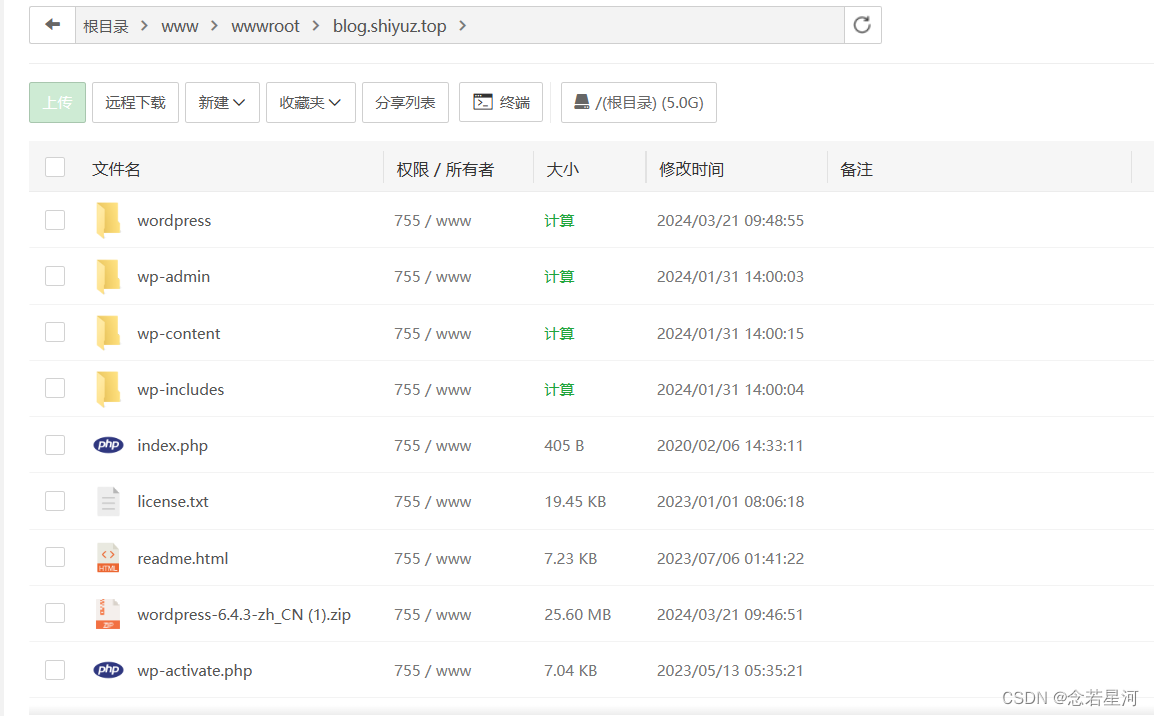Expand the 新建 (New) dropdown
Image resolution: width=1154 pixels, height=716 pixels.
coord(222,102)
